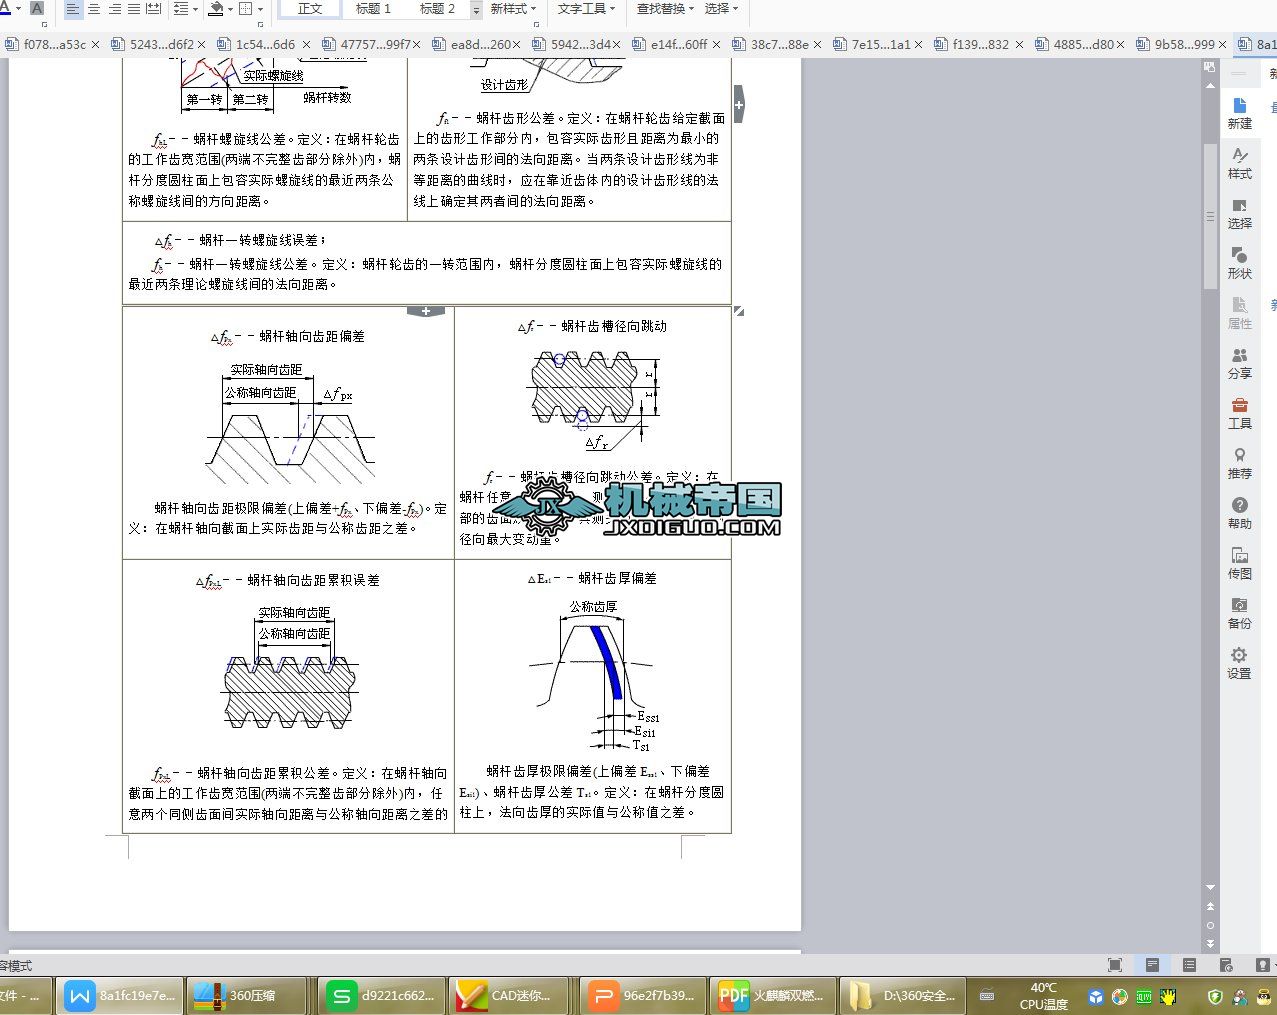Click the shading paint bucket icon
The width and height of the screenshot is (1277, 1015).
(x=216, y=9)
